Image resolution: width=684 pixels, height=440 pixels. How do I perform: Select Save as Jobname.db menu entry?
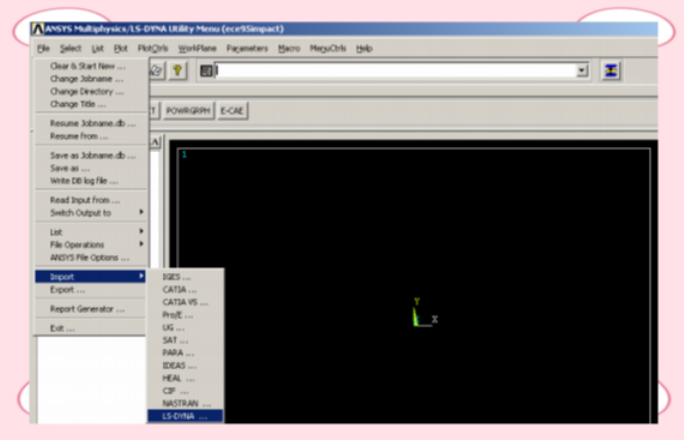click(91, 155)
